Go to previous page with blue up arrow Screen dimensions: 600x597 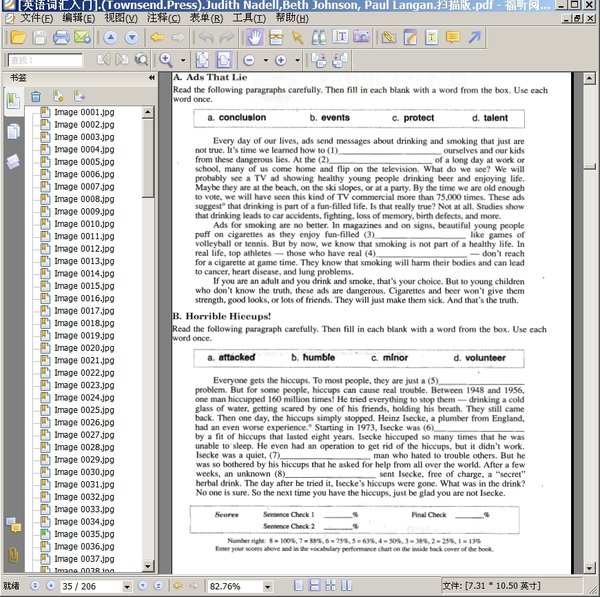[111, 38]
